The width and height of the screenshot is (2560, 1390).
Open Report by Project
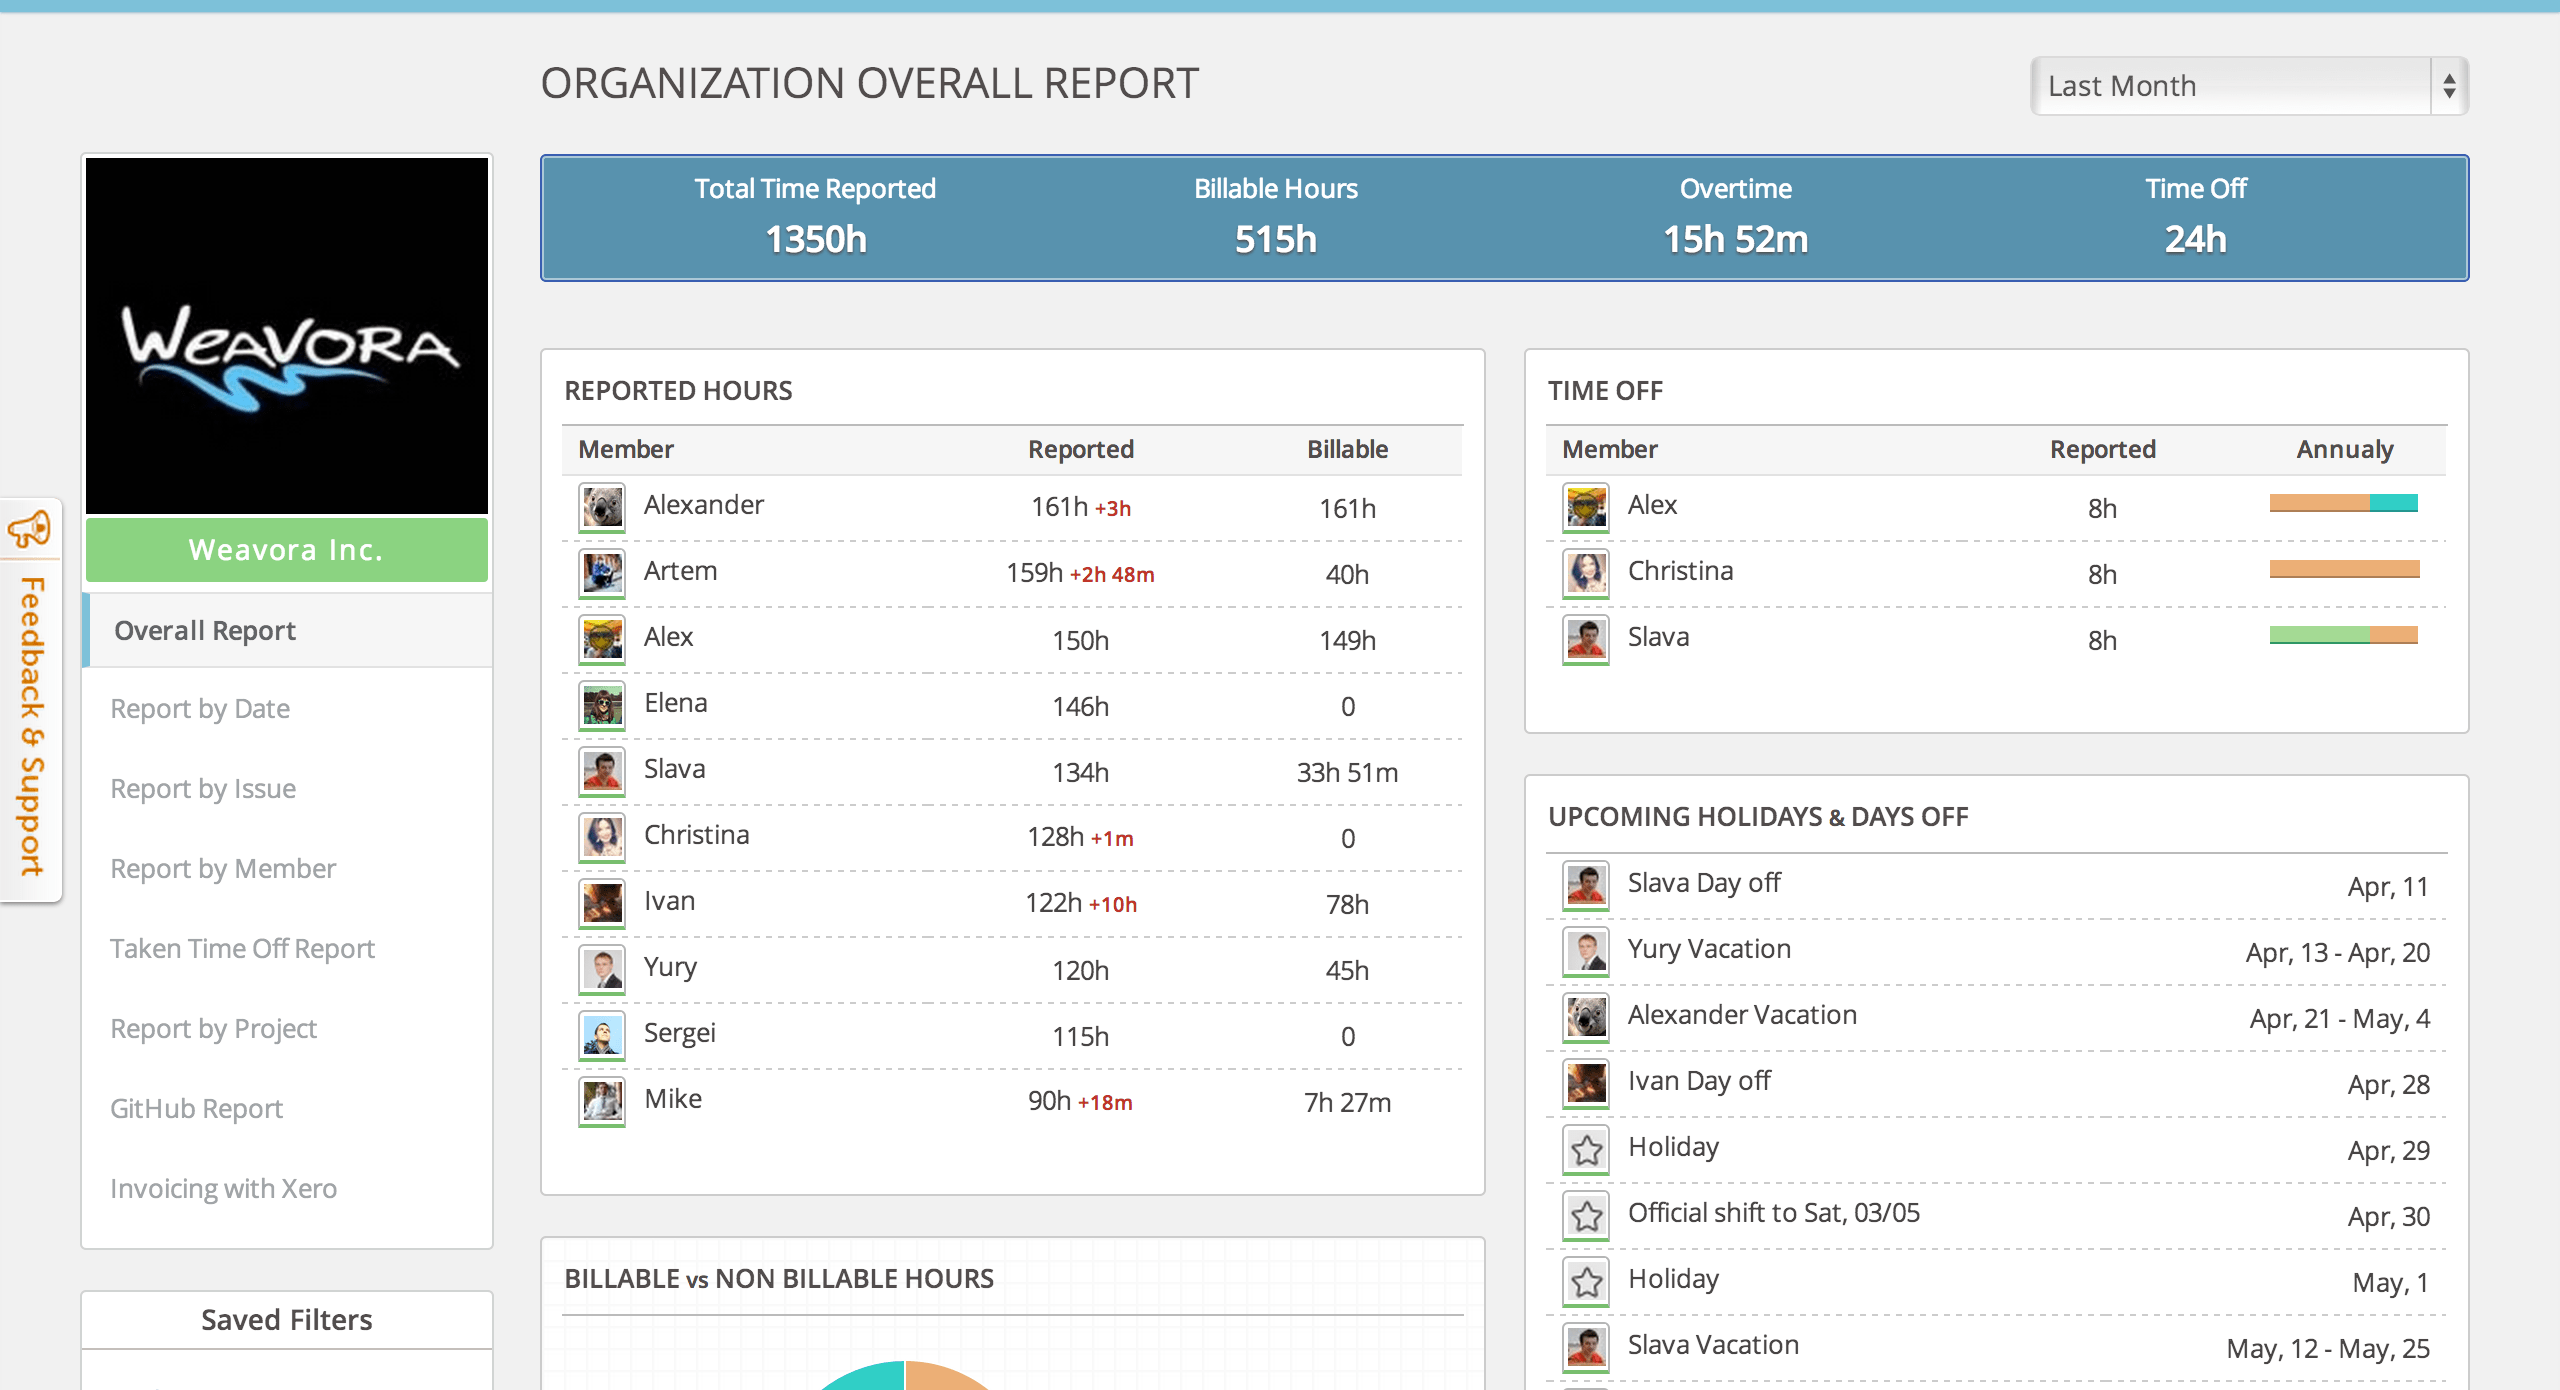[x=213, y=1029]
